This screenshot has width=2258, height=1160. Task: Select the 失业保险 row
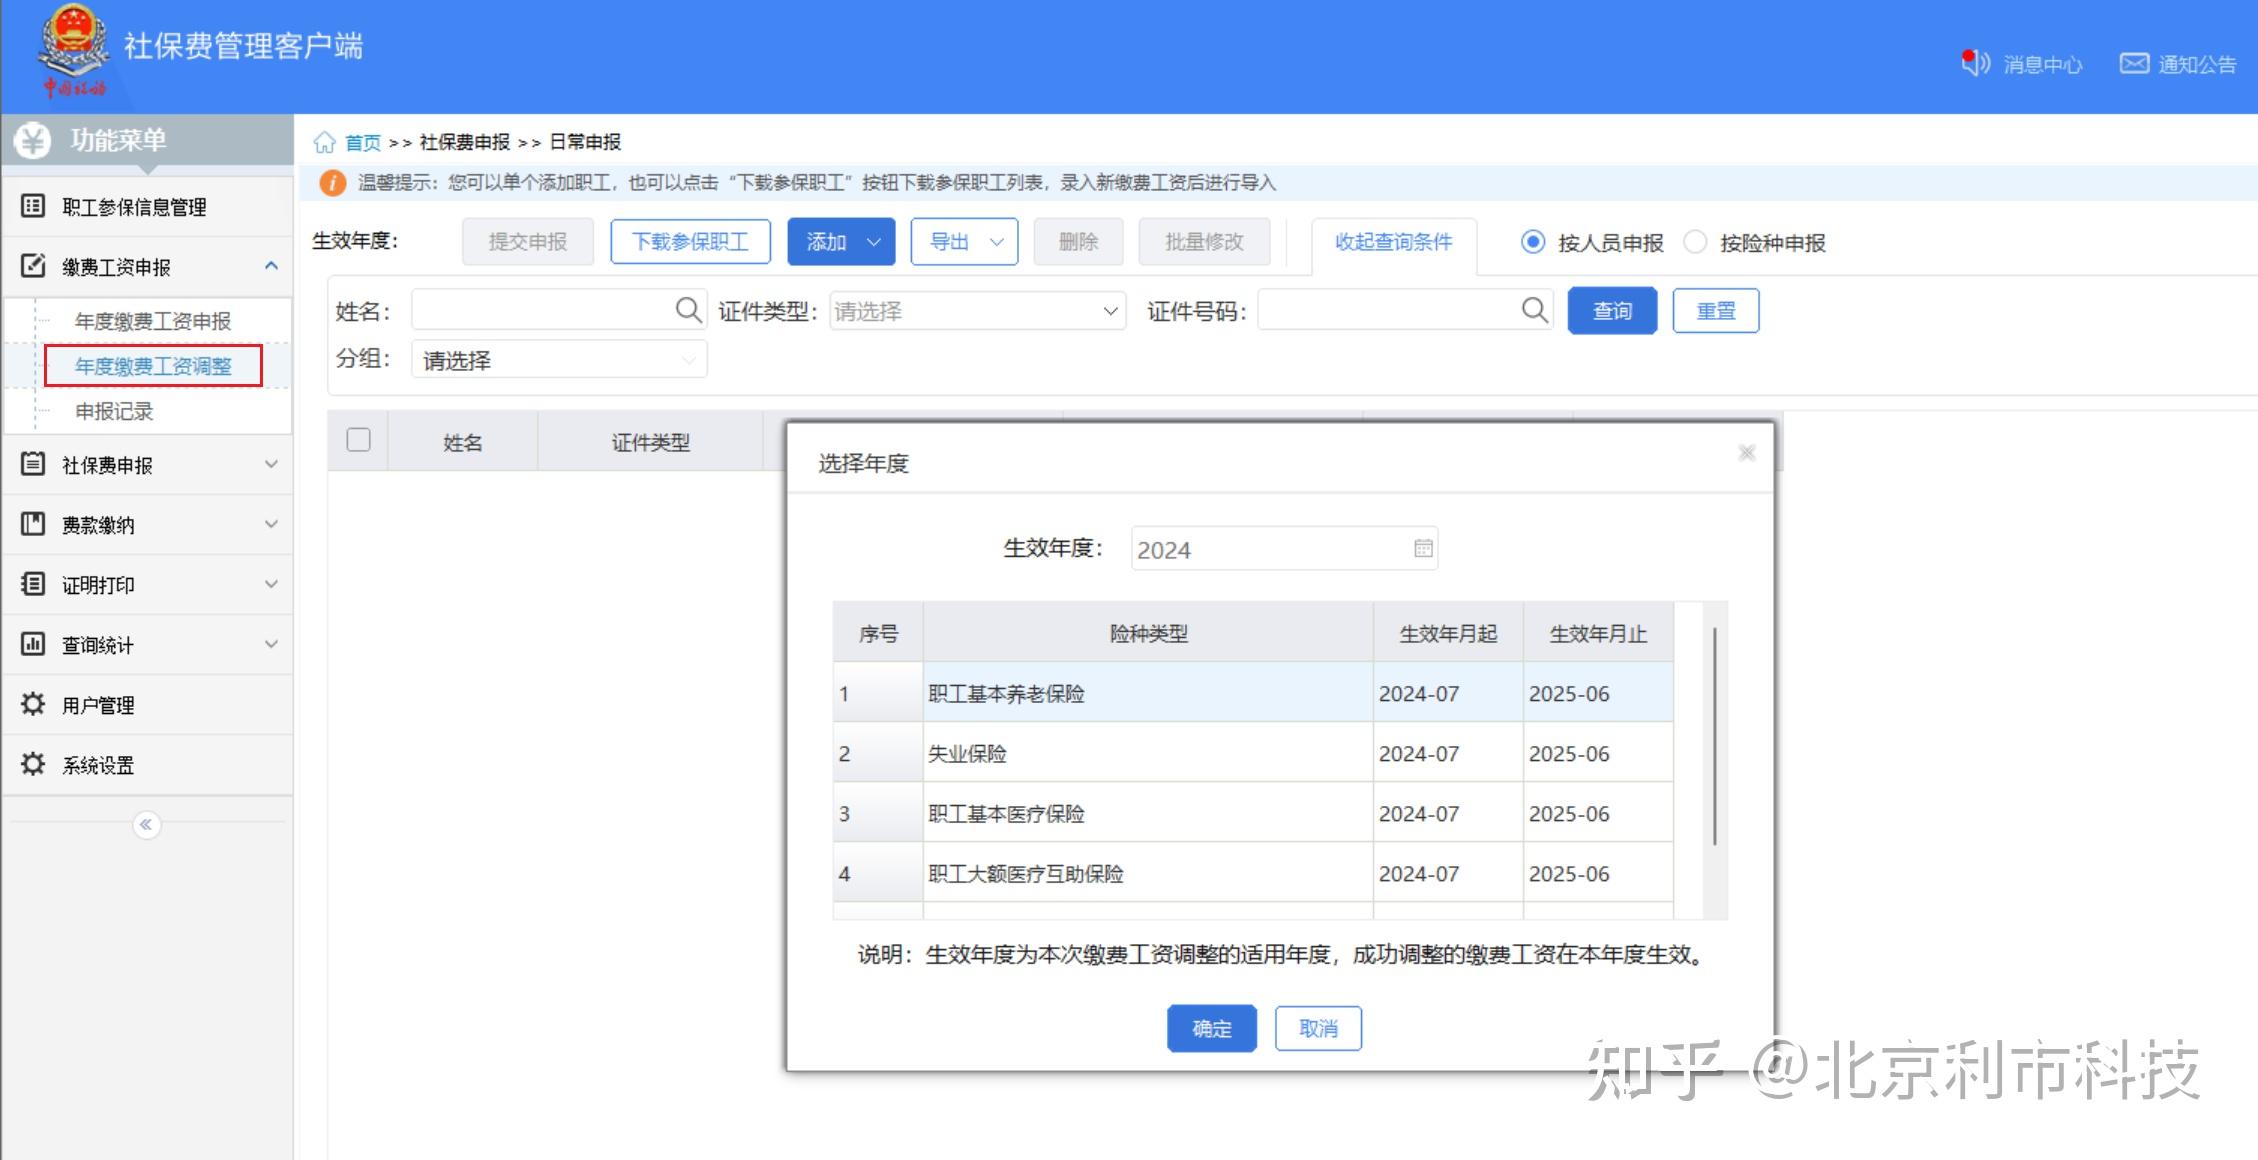tap(1253, 752)
